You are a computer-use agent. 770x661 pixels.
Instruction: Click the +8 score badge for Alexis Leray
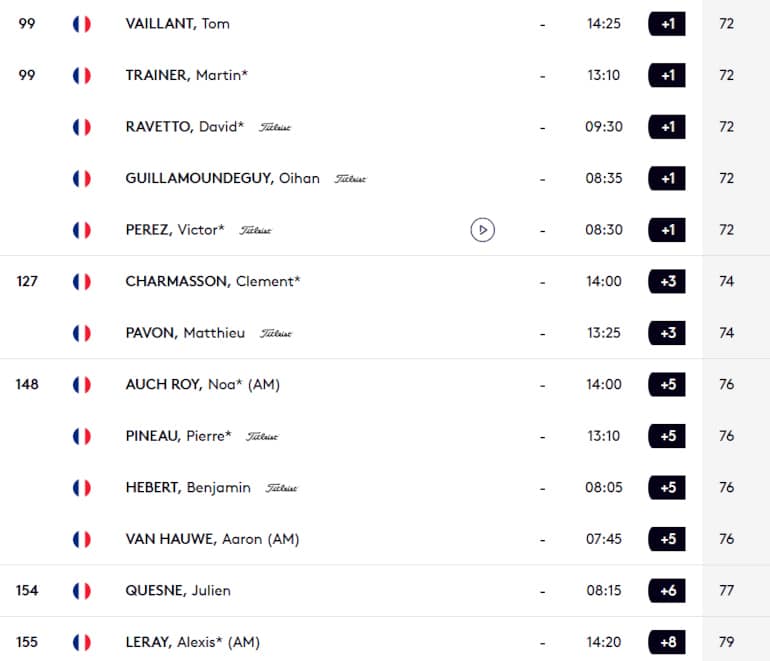pyautogui.click(x=667, y=642)
